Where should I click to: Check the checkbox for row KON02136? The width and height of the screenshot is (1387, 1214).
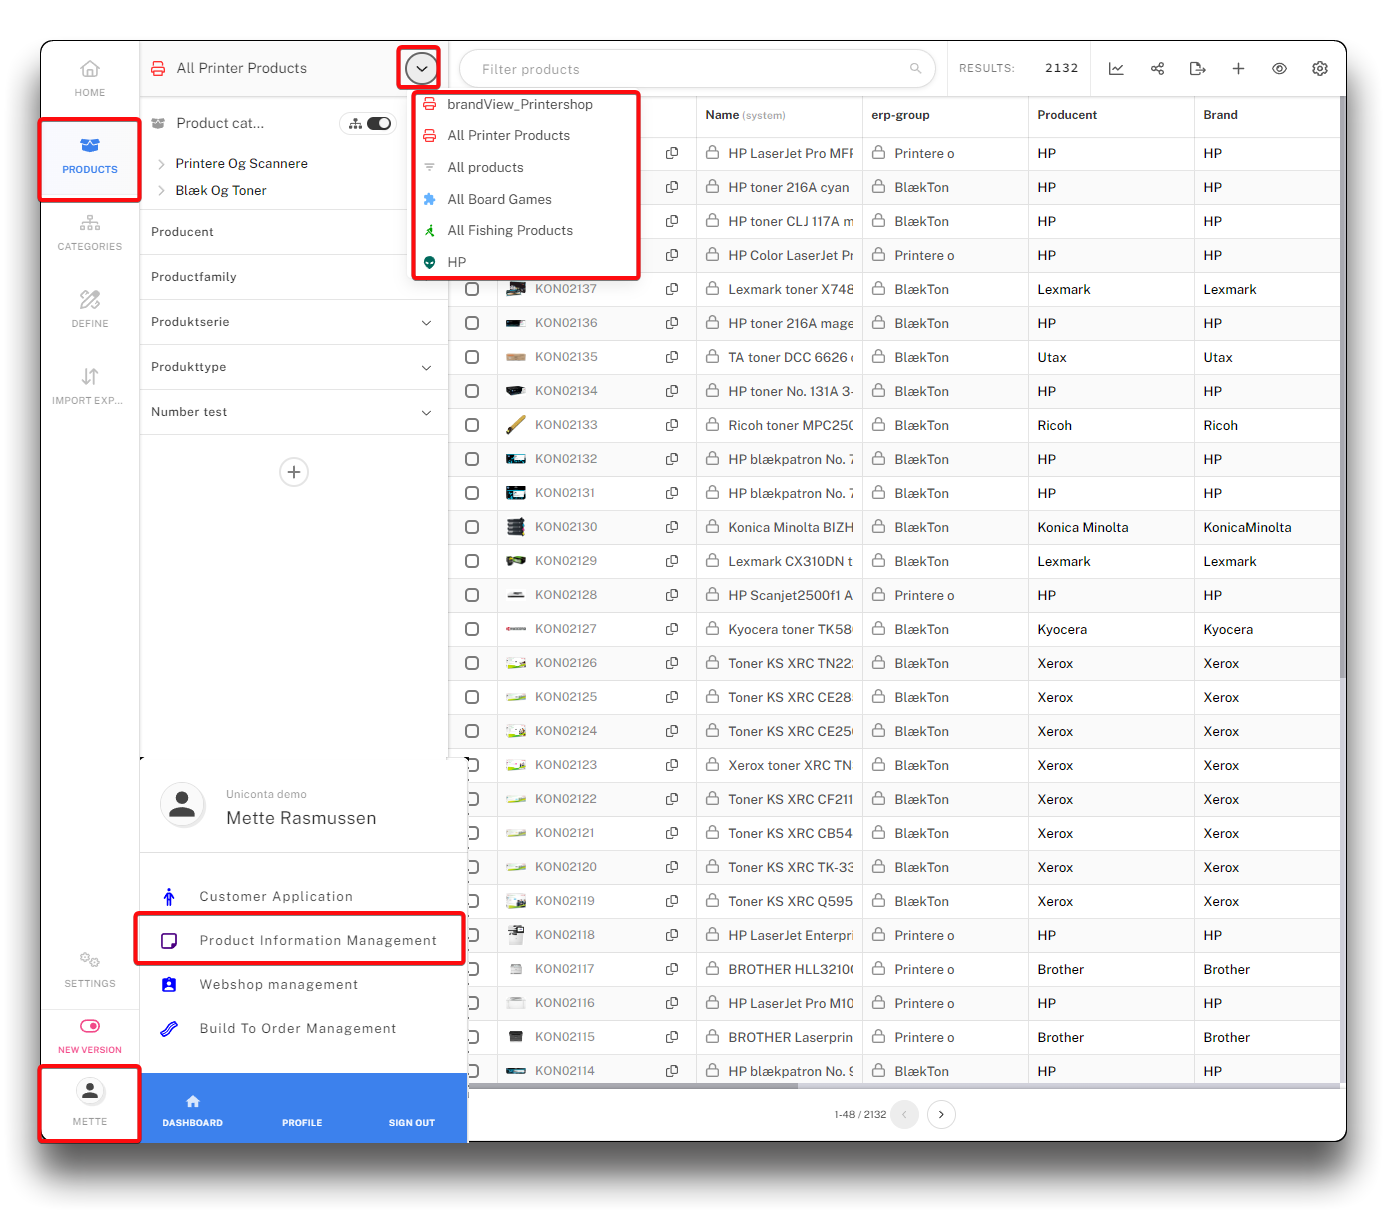coord(472,323)
